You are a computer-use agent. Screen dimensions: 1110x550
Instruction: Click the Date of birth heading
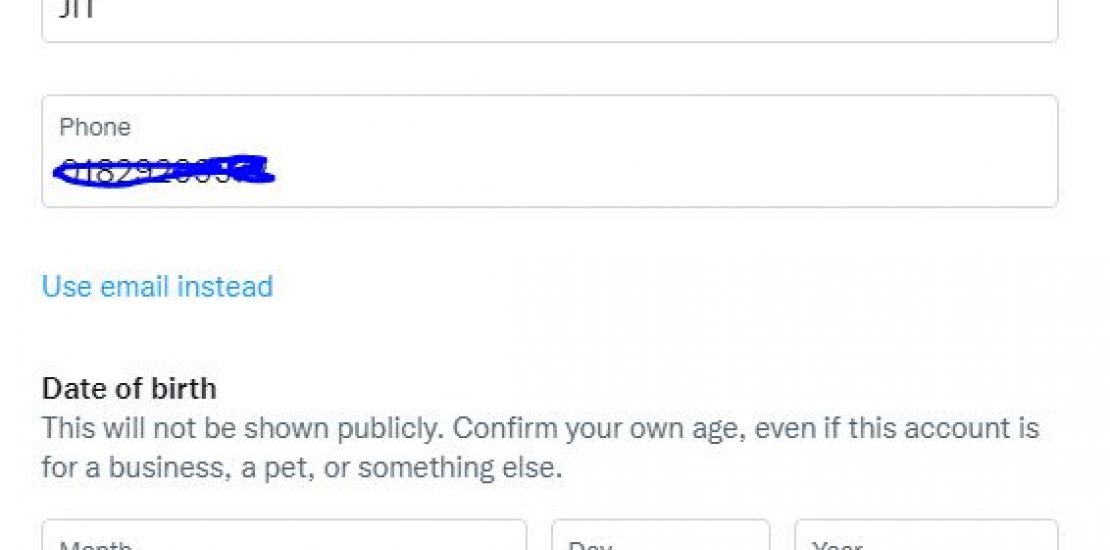point(129,388)
